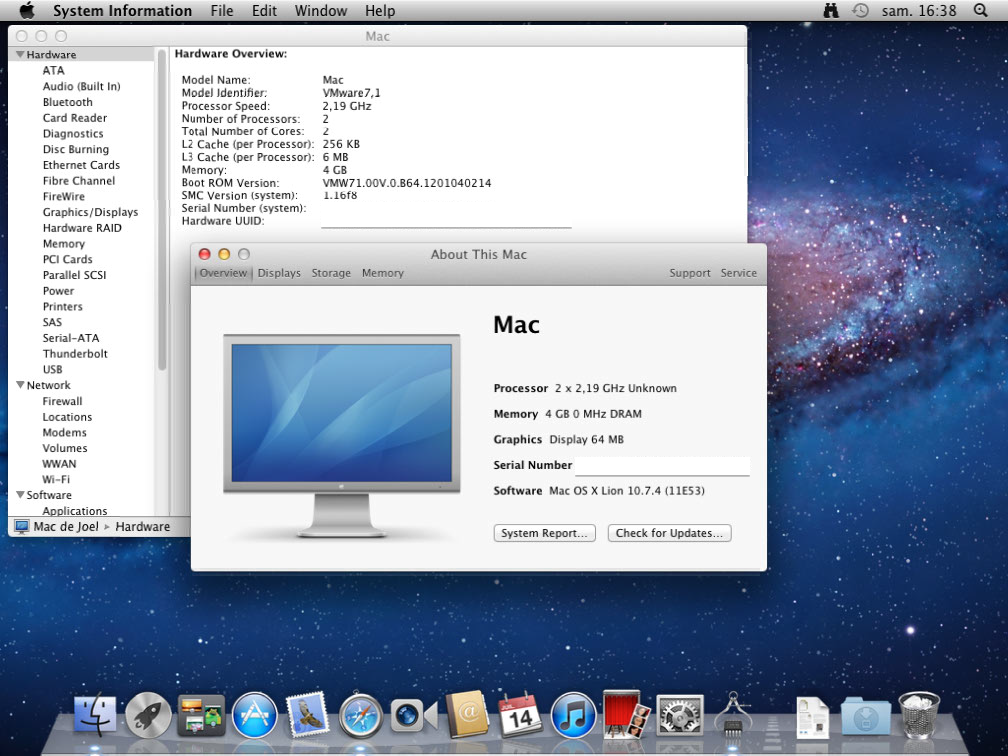Click the menu bar clock sam. 16:38

(x=919, y=11)
